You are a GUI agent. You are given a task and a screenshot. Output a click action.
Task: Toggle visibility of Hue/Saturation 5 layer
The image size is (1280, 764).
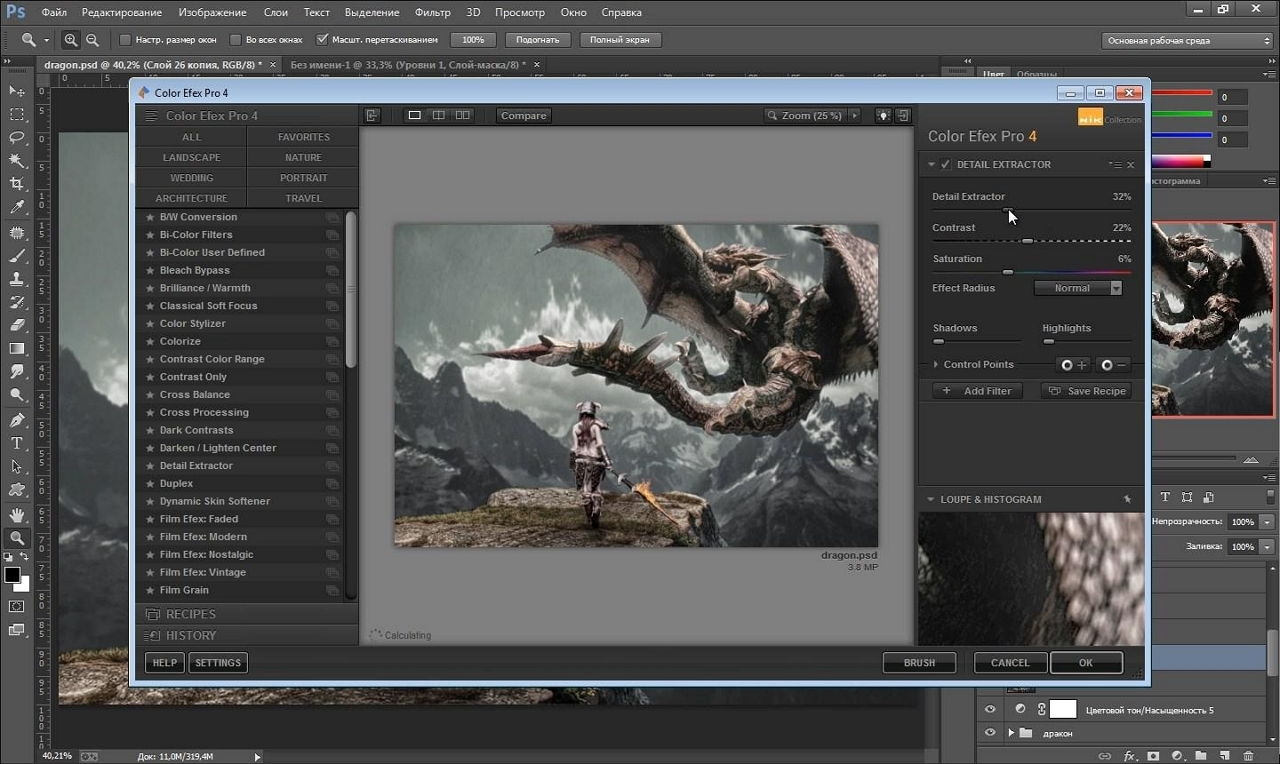pyautogui.click(x=990, y=709)
